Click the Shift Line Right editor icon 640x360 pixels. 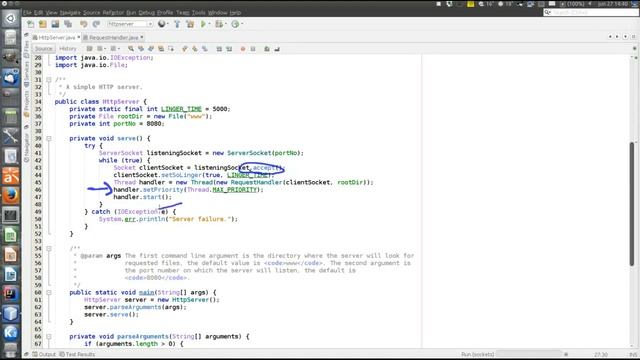(x=229, y=49)
